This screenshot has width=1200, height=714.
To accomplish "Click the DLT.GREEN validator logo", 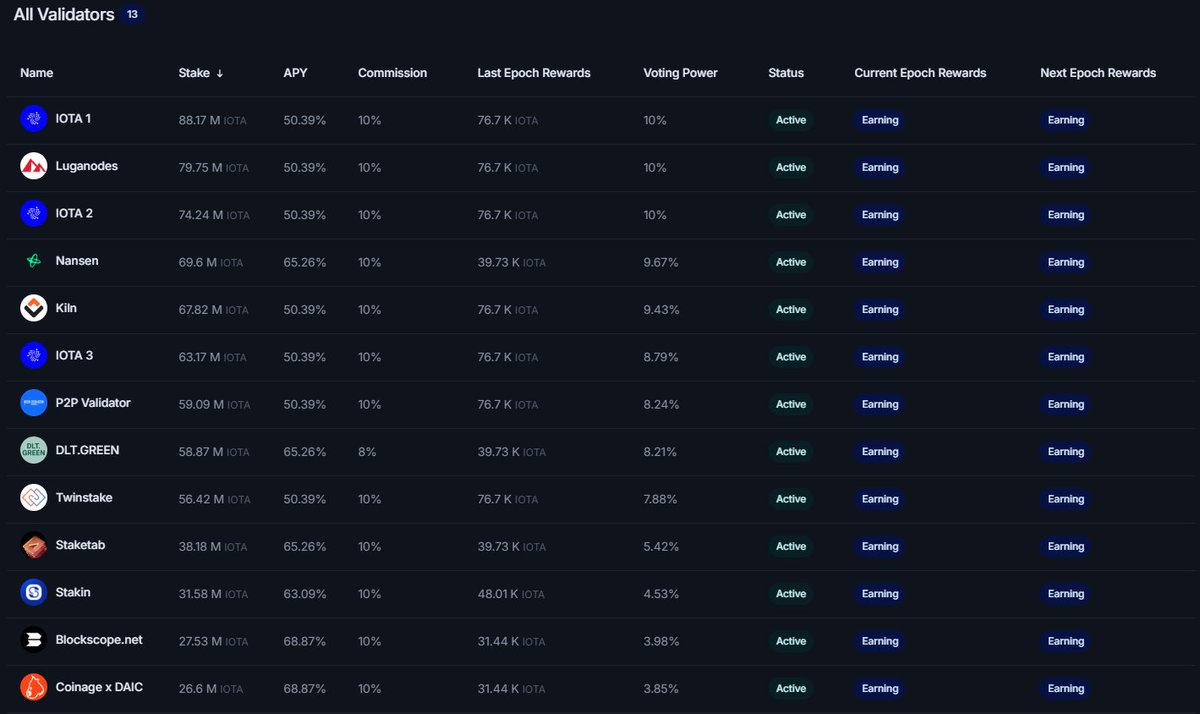I will pyautogui.click(x=34, y=451).
